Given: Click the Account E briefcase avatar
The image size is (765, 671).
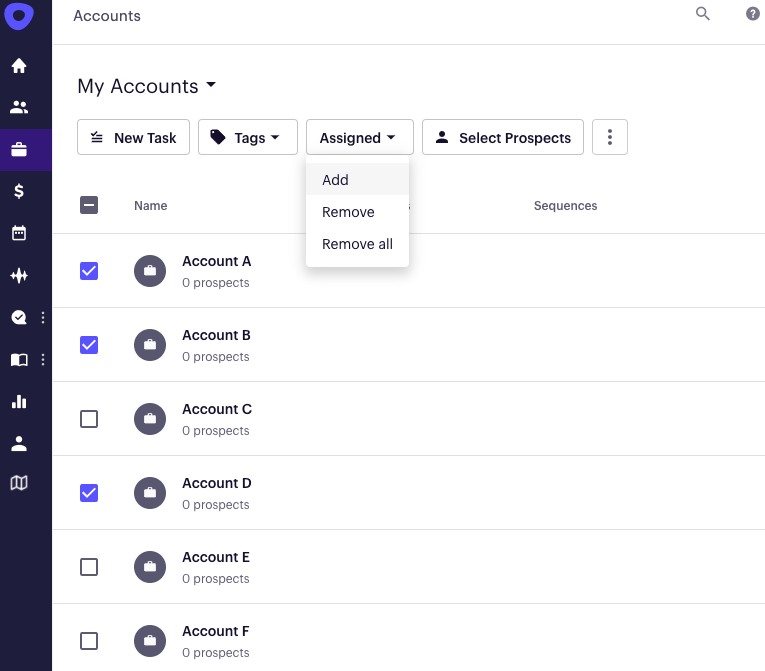Looking at the screenshot, I should 150,567.
